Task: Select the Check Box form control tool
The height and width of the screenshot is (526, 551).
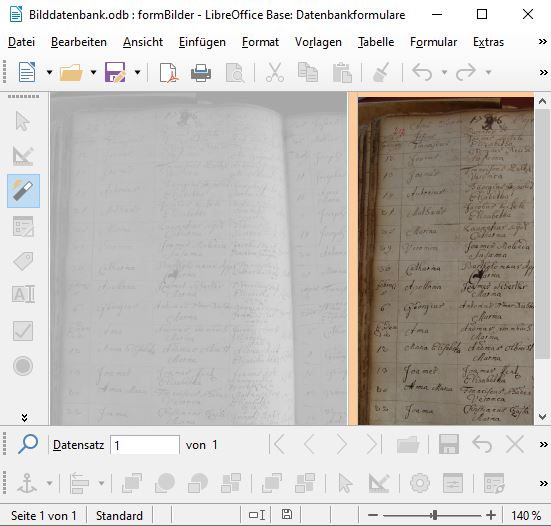Action: [23, 331]
